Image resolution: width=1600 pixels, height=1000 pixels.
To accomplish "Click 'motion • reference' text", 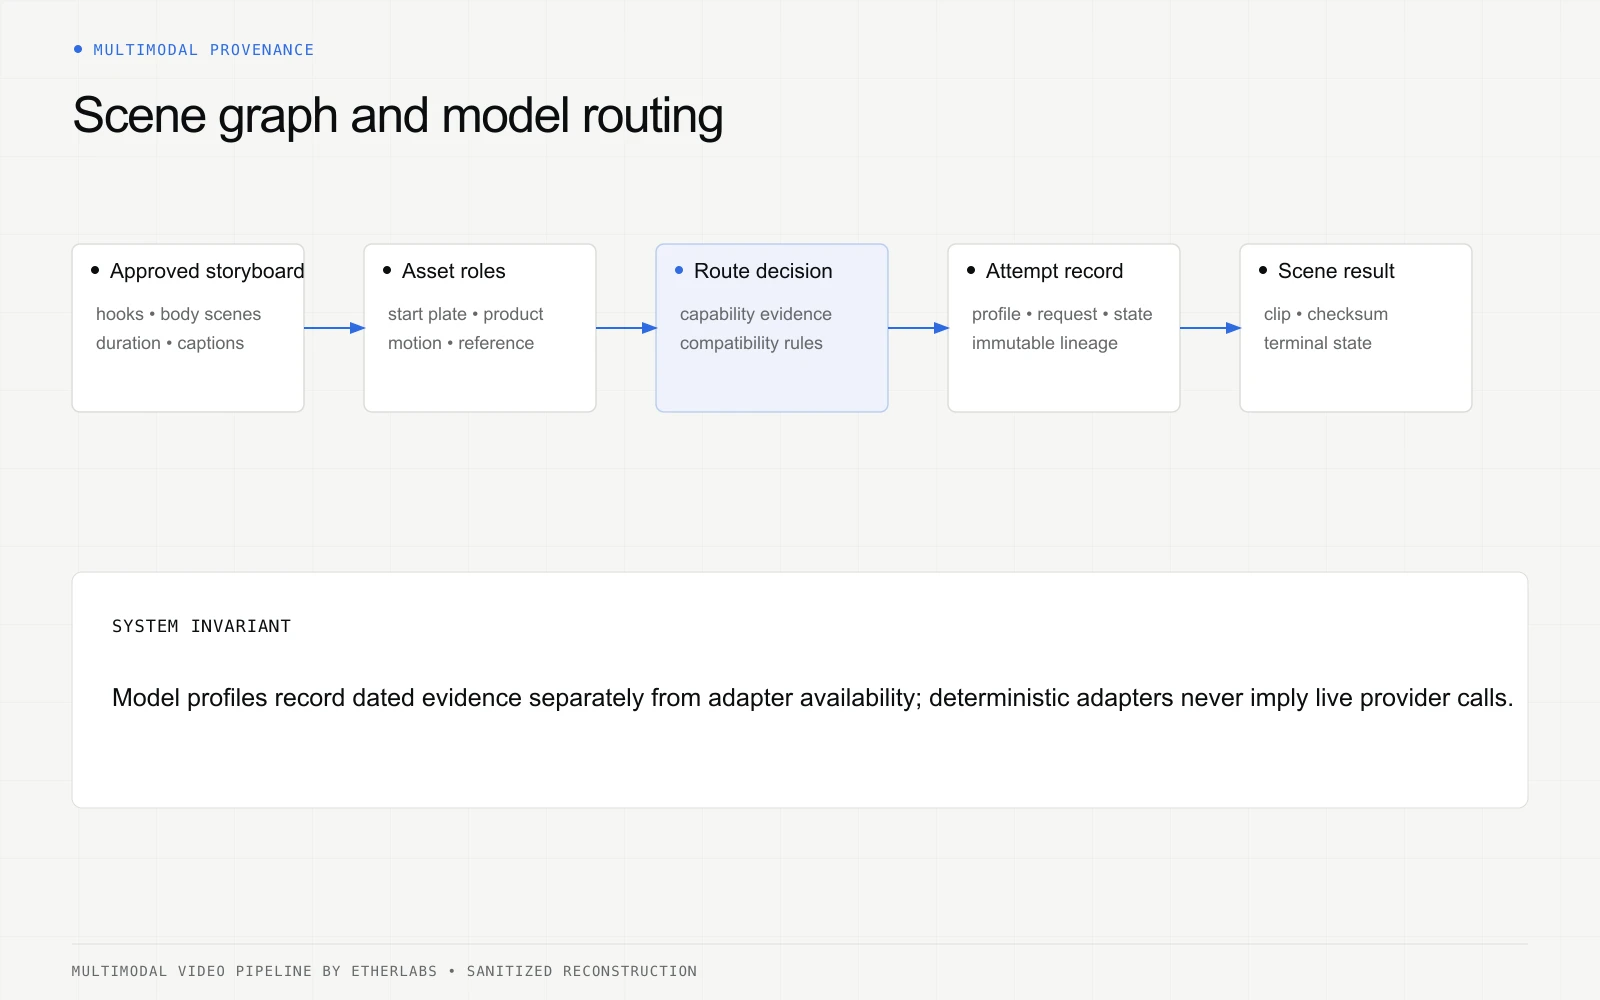I will pyautogui.click(x=461, y=343).
